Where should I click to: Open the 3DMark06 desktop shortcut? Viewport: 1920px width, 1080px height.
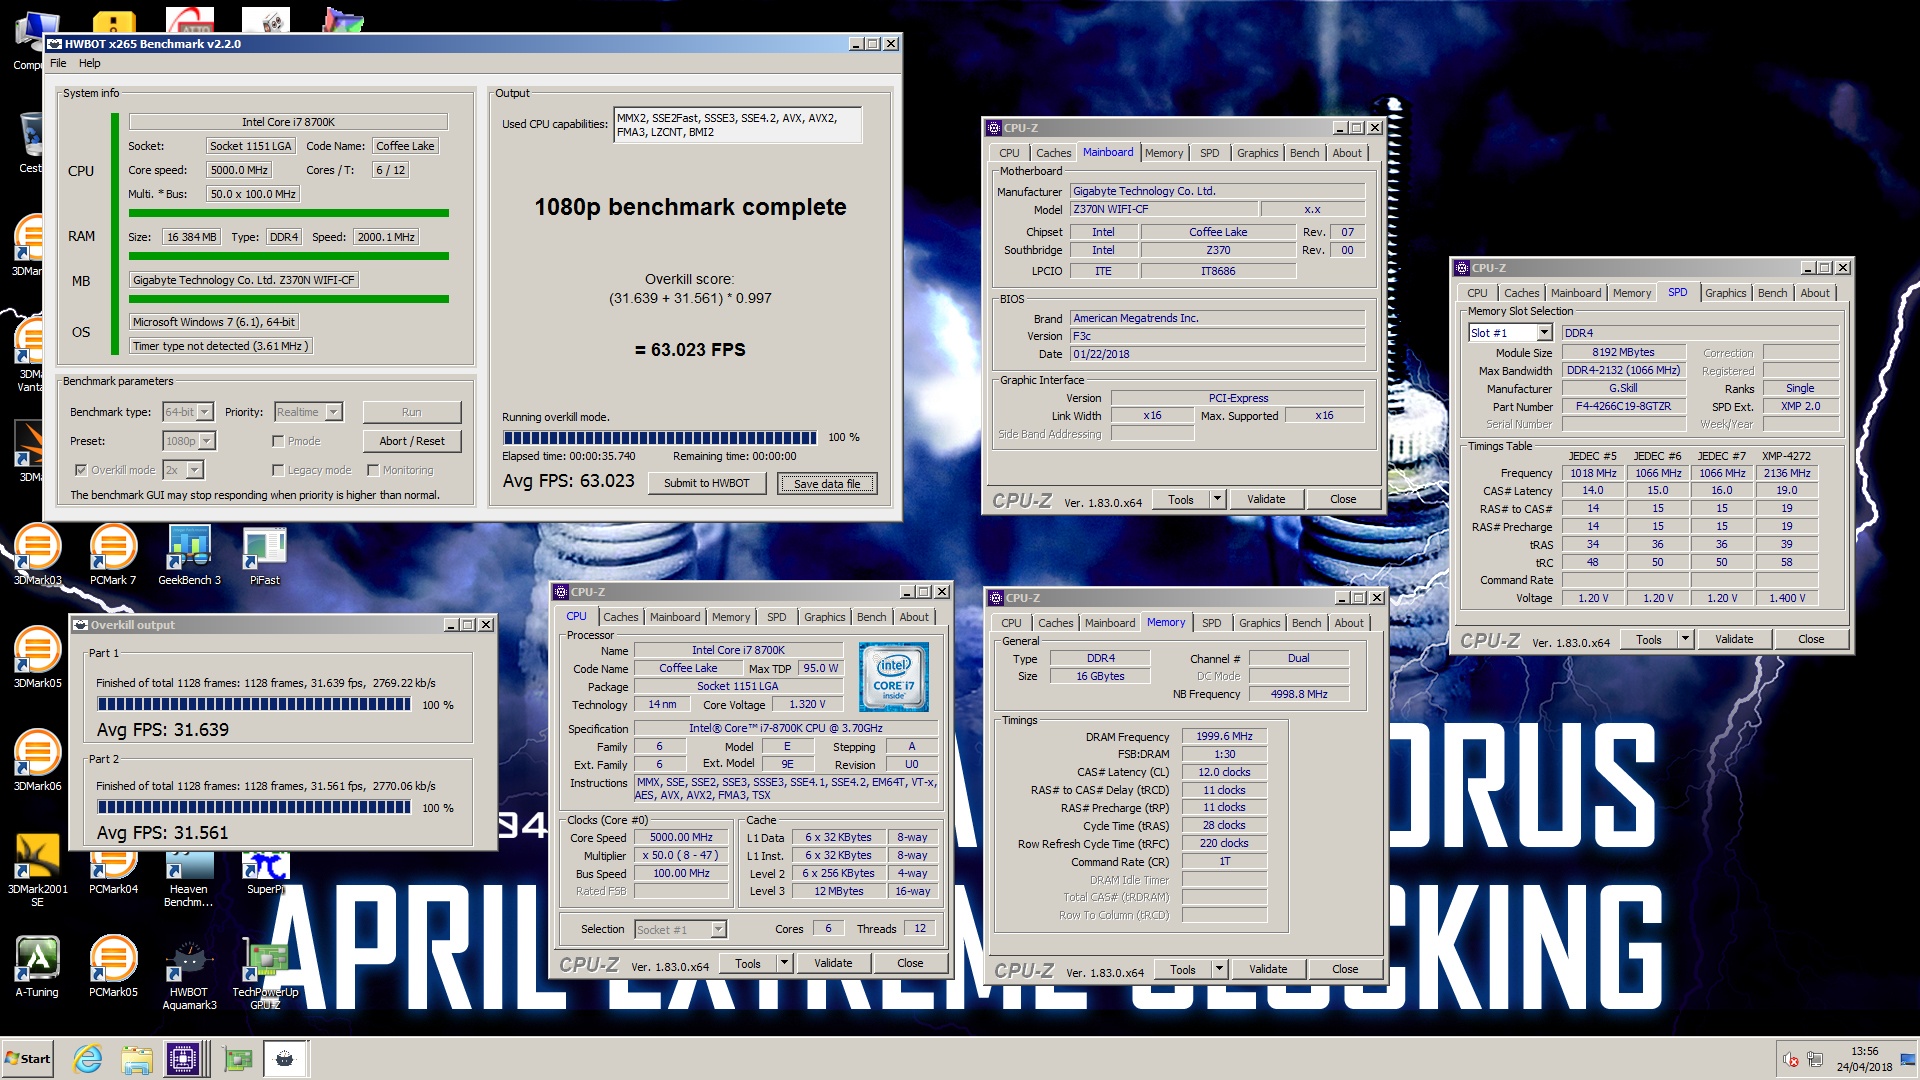click(38, 760)
